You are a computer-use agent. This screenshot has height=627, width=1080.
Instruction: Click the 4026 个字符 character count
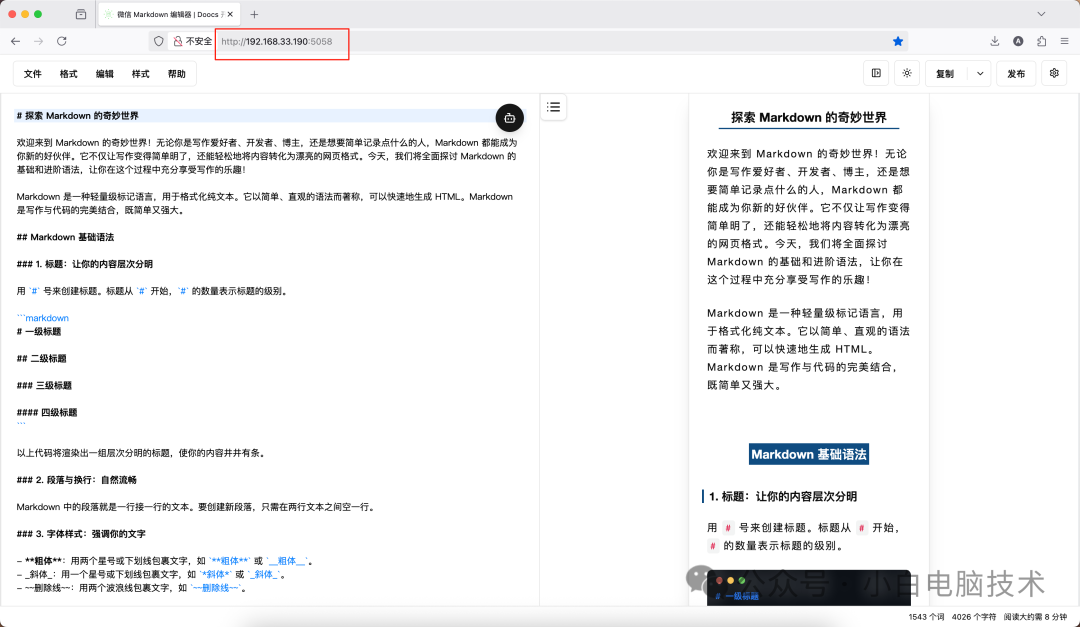click(973, 617)
